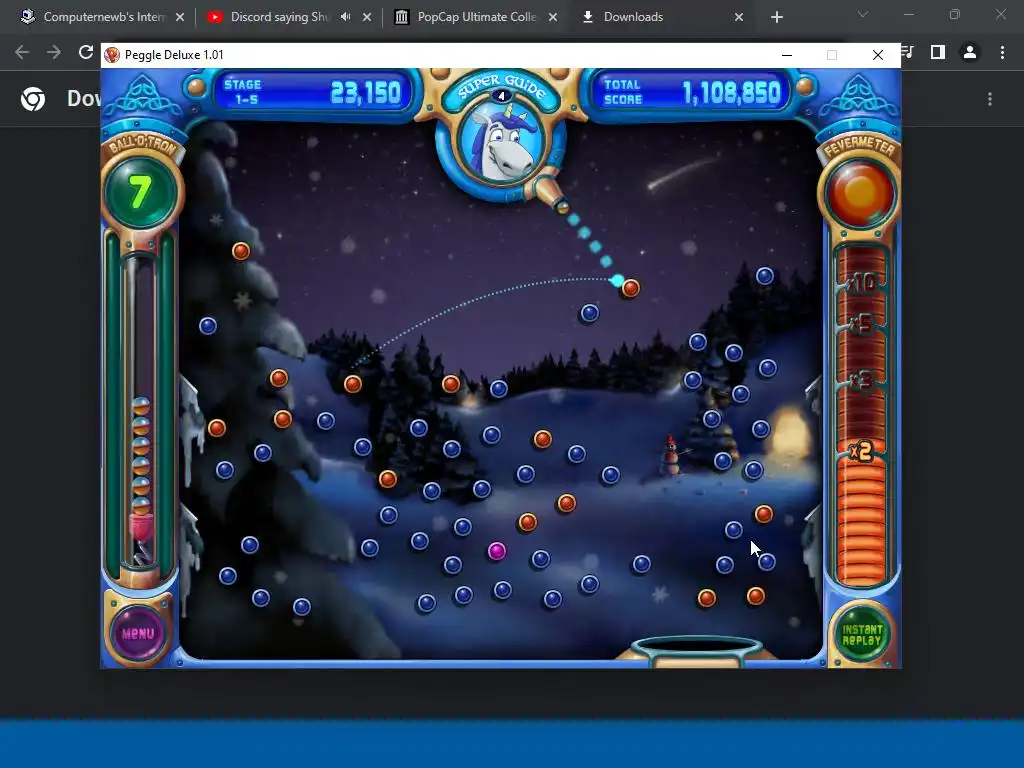Click the Fevermeter orange orb
The image size is (1024, 768).
860,193
